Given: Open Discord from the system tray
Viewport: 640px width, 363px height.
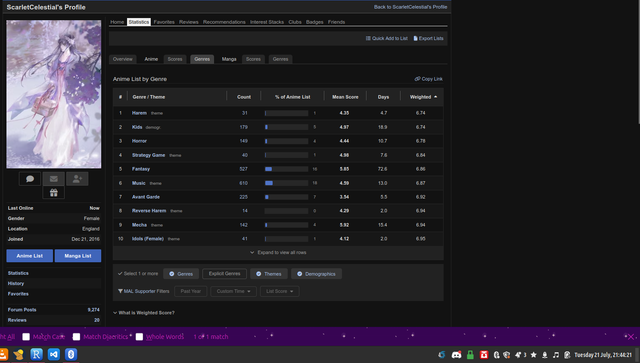Looking at the screenshot, I should point(456,355).
